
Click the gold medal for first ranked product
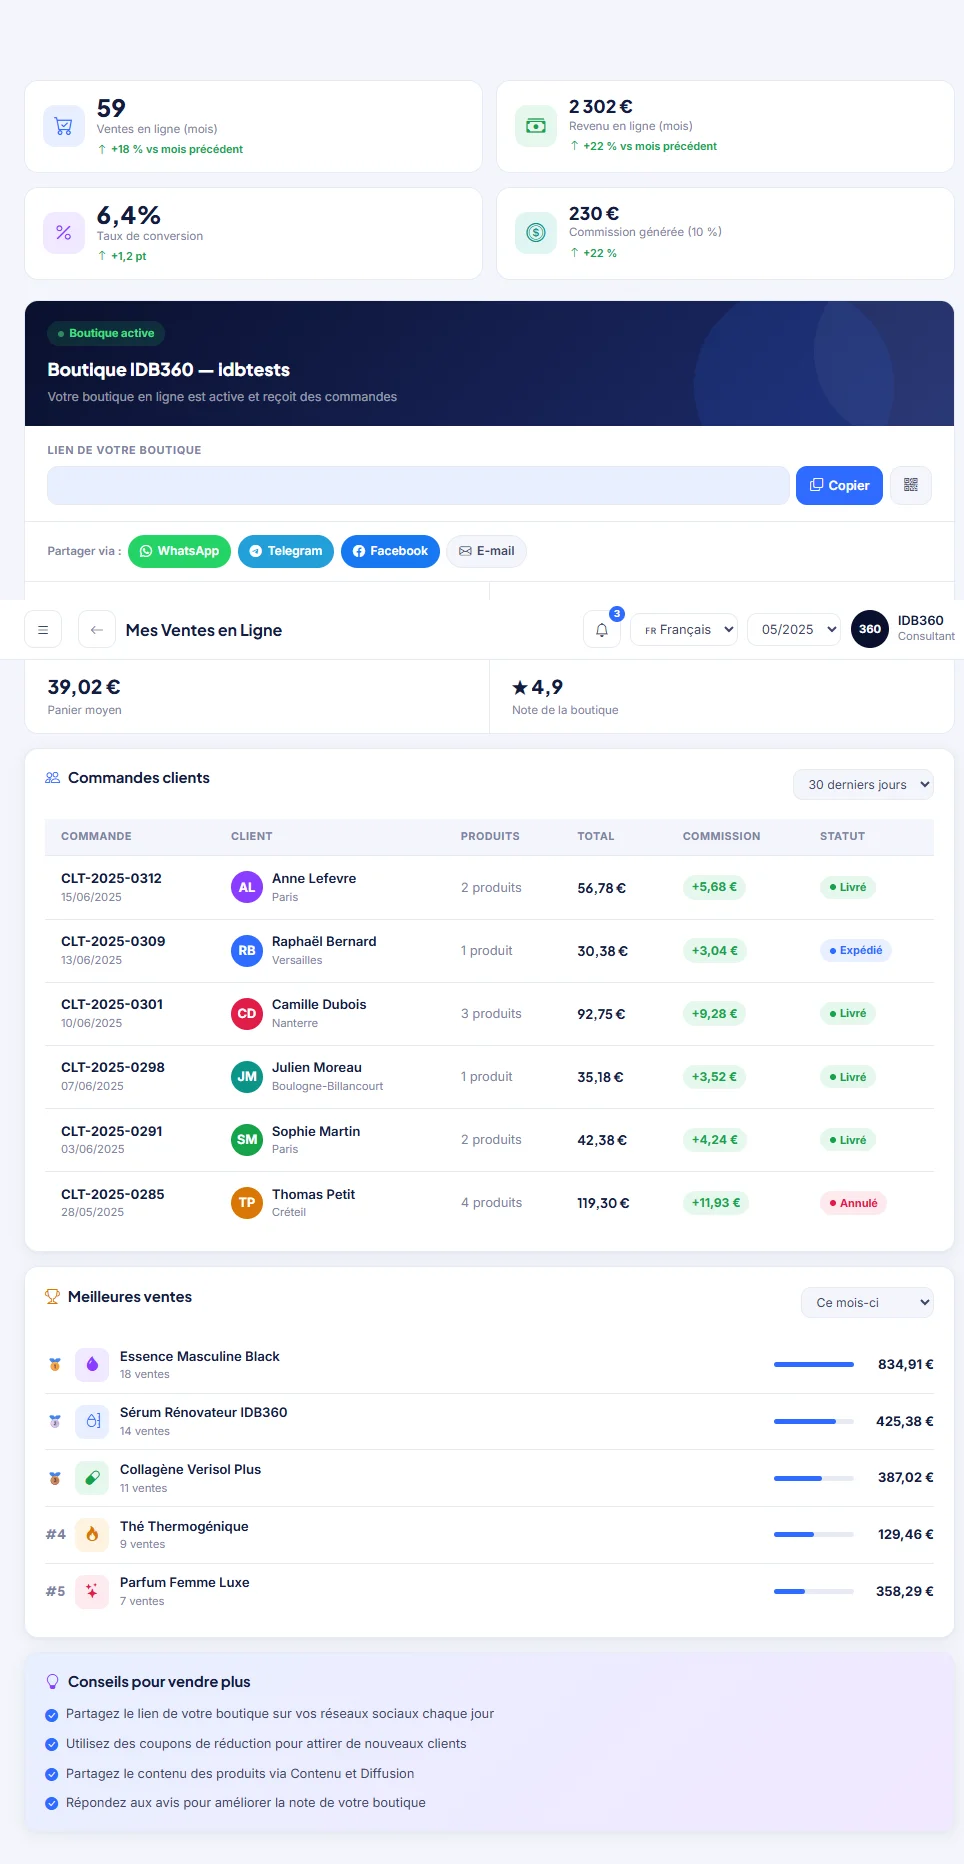click(55, 1364)
